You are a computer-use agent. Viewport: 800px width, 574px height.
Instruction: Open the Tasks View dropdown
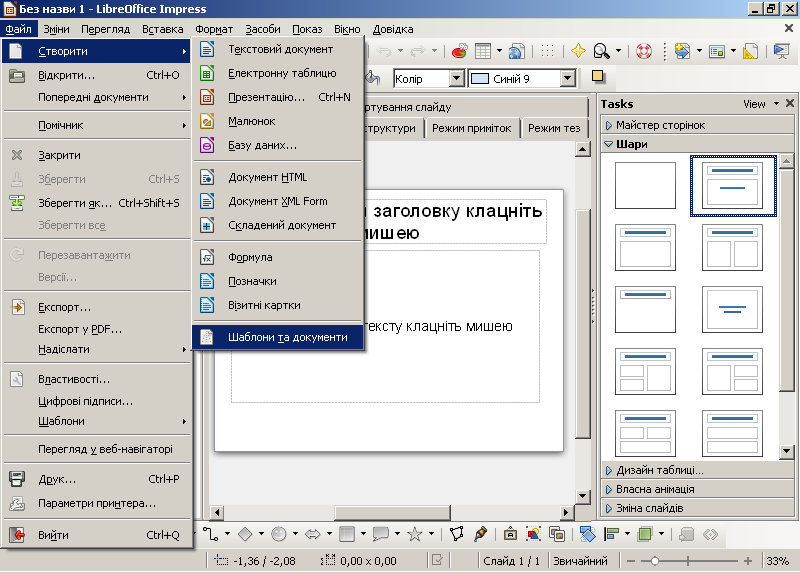pos(761,104)
